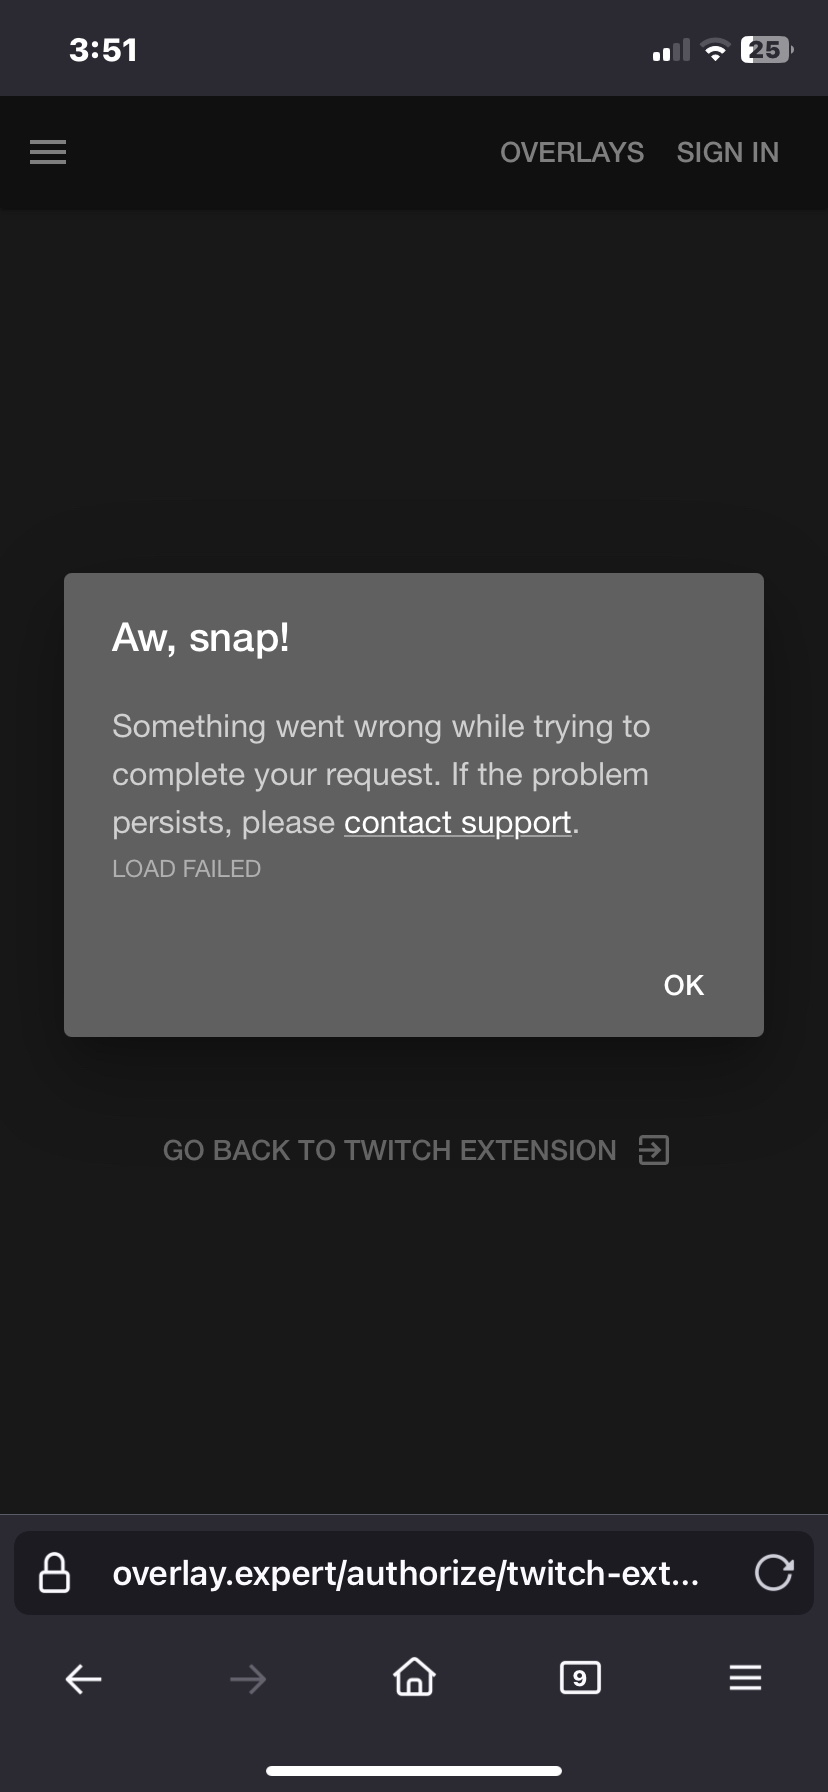The width and height of the screenshot is (828, 1792).
Task: Reload the page with the refresh icon
Action: (x=774, y=1573)
